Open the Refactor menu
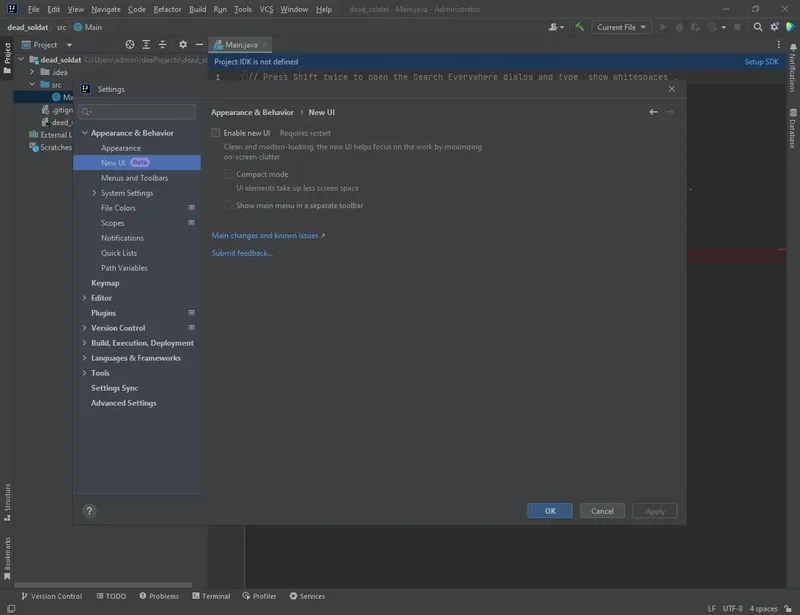This screenshot has height=615, width=800. (167, 9)
